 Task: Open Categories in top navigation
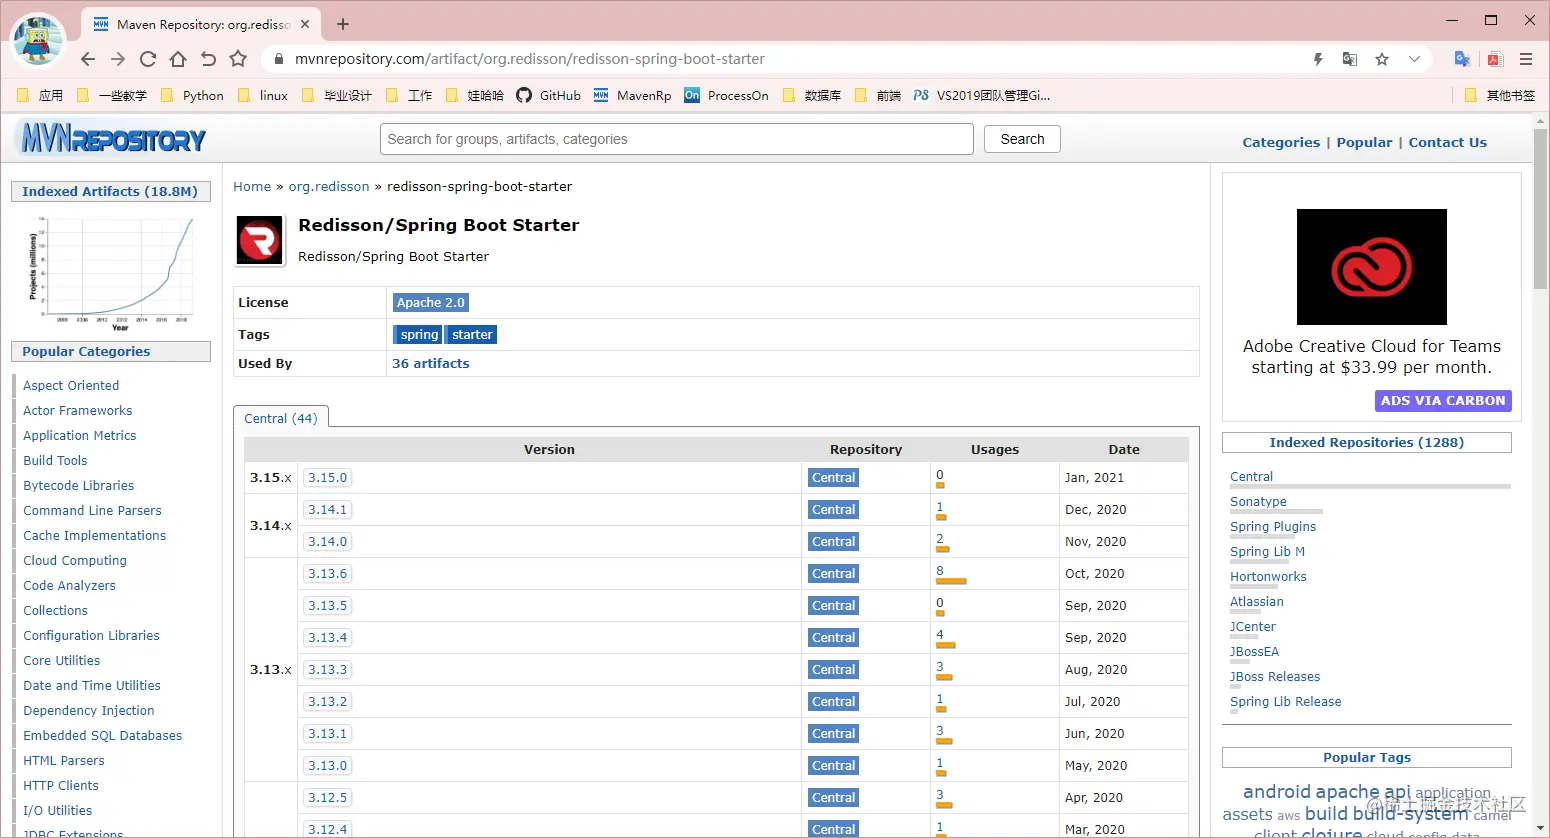(x=1281, y=142)
